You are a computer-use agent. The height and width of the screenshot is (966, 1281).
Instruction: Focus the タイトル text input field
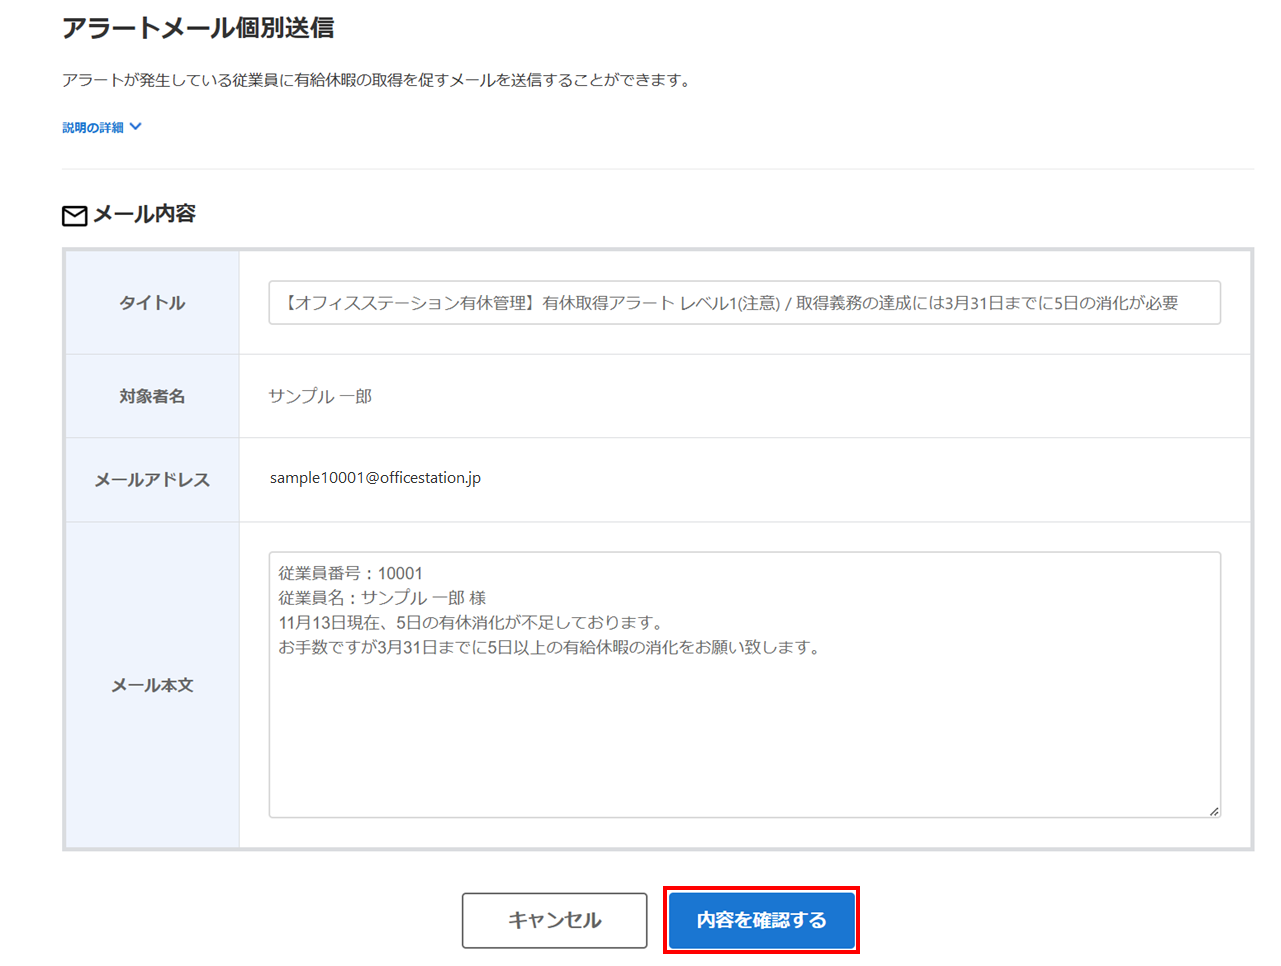click(744, 303)
